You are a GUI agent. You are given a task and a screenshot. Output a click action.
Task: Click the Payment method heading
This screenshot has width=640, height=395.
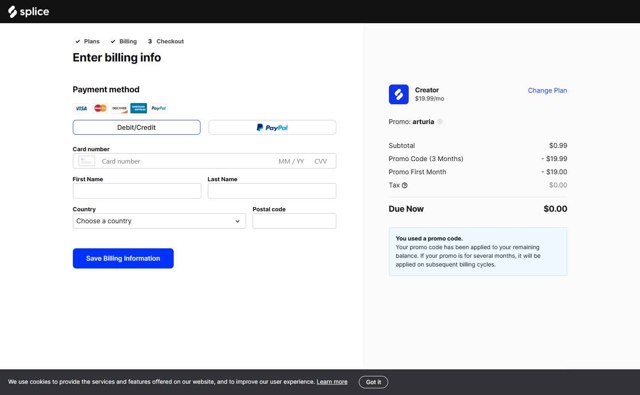(106, 89)
